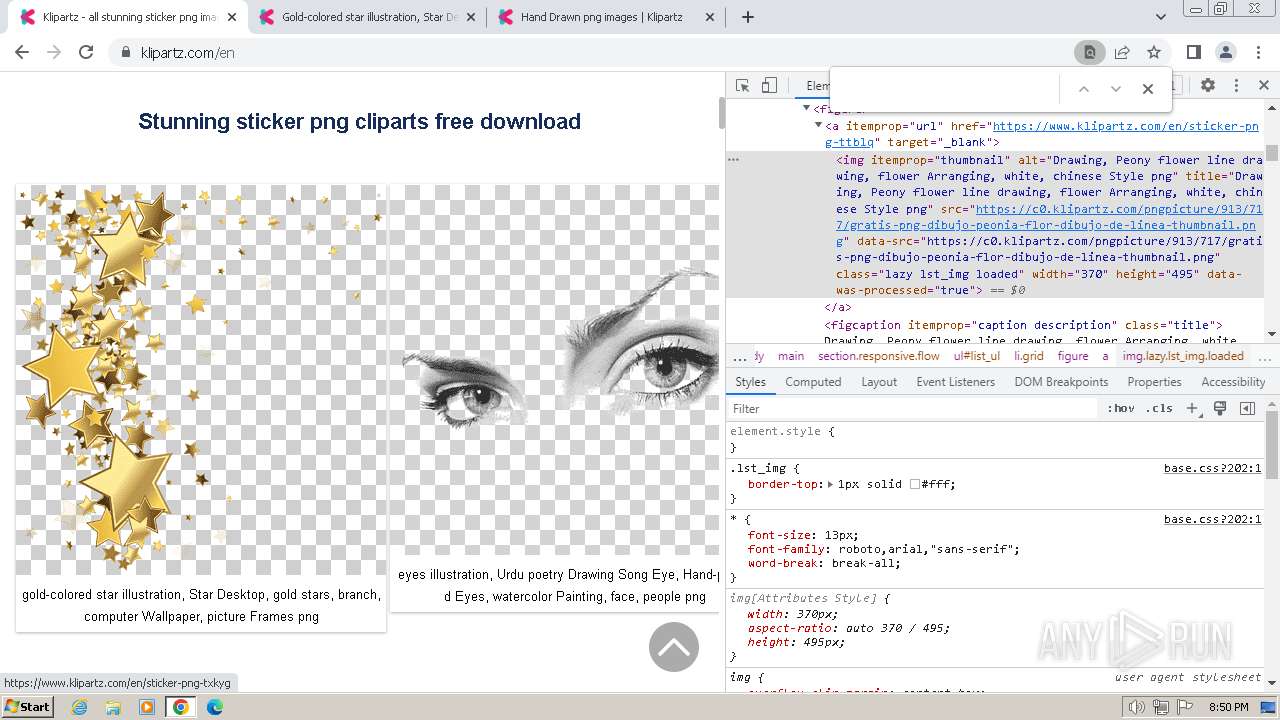Select section.responsive.flow breadcrumb
The height and width of the screenshot is (720, 1280).
(x=879, y=356)
